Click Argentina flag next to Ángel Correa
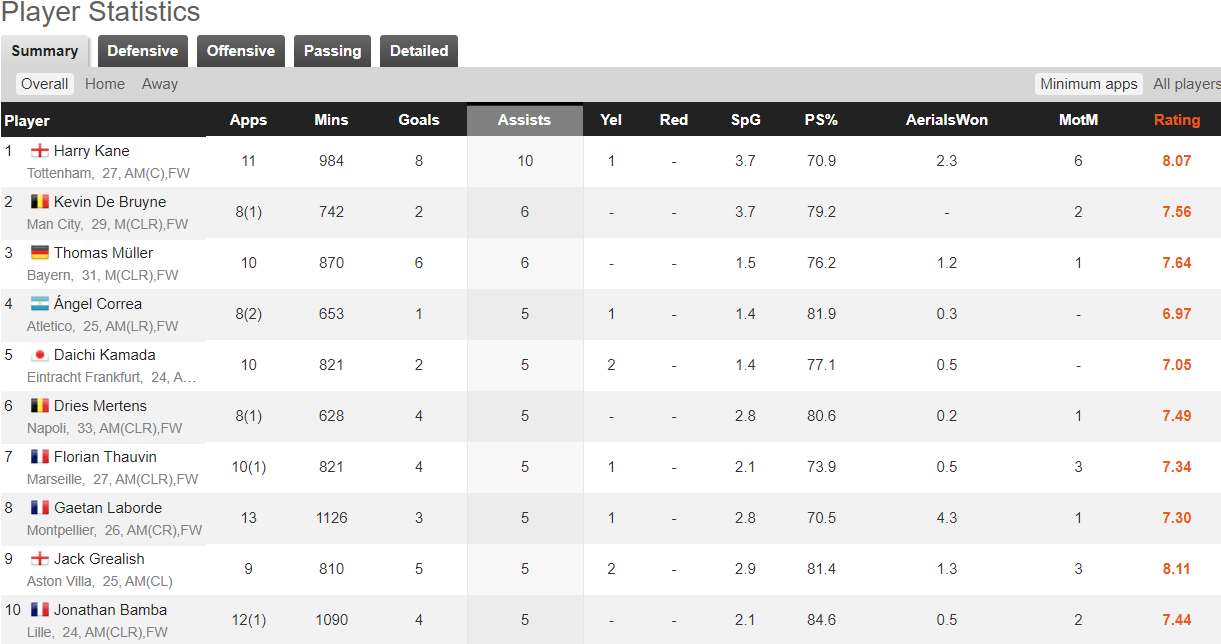Screen dimensions: 1221x644 tap(40, 304)
